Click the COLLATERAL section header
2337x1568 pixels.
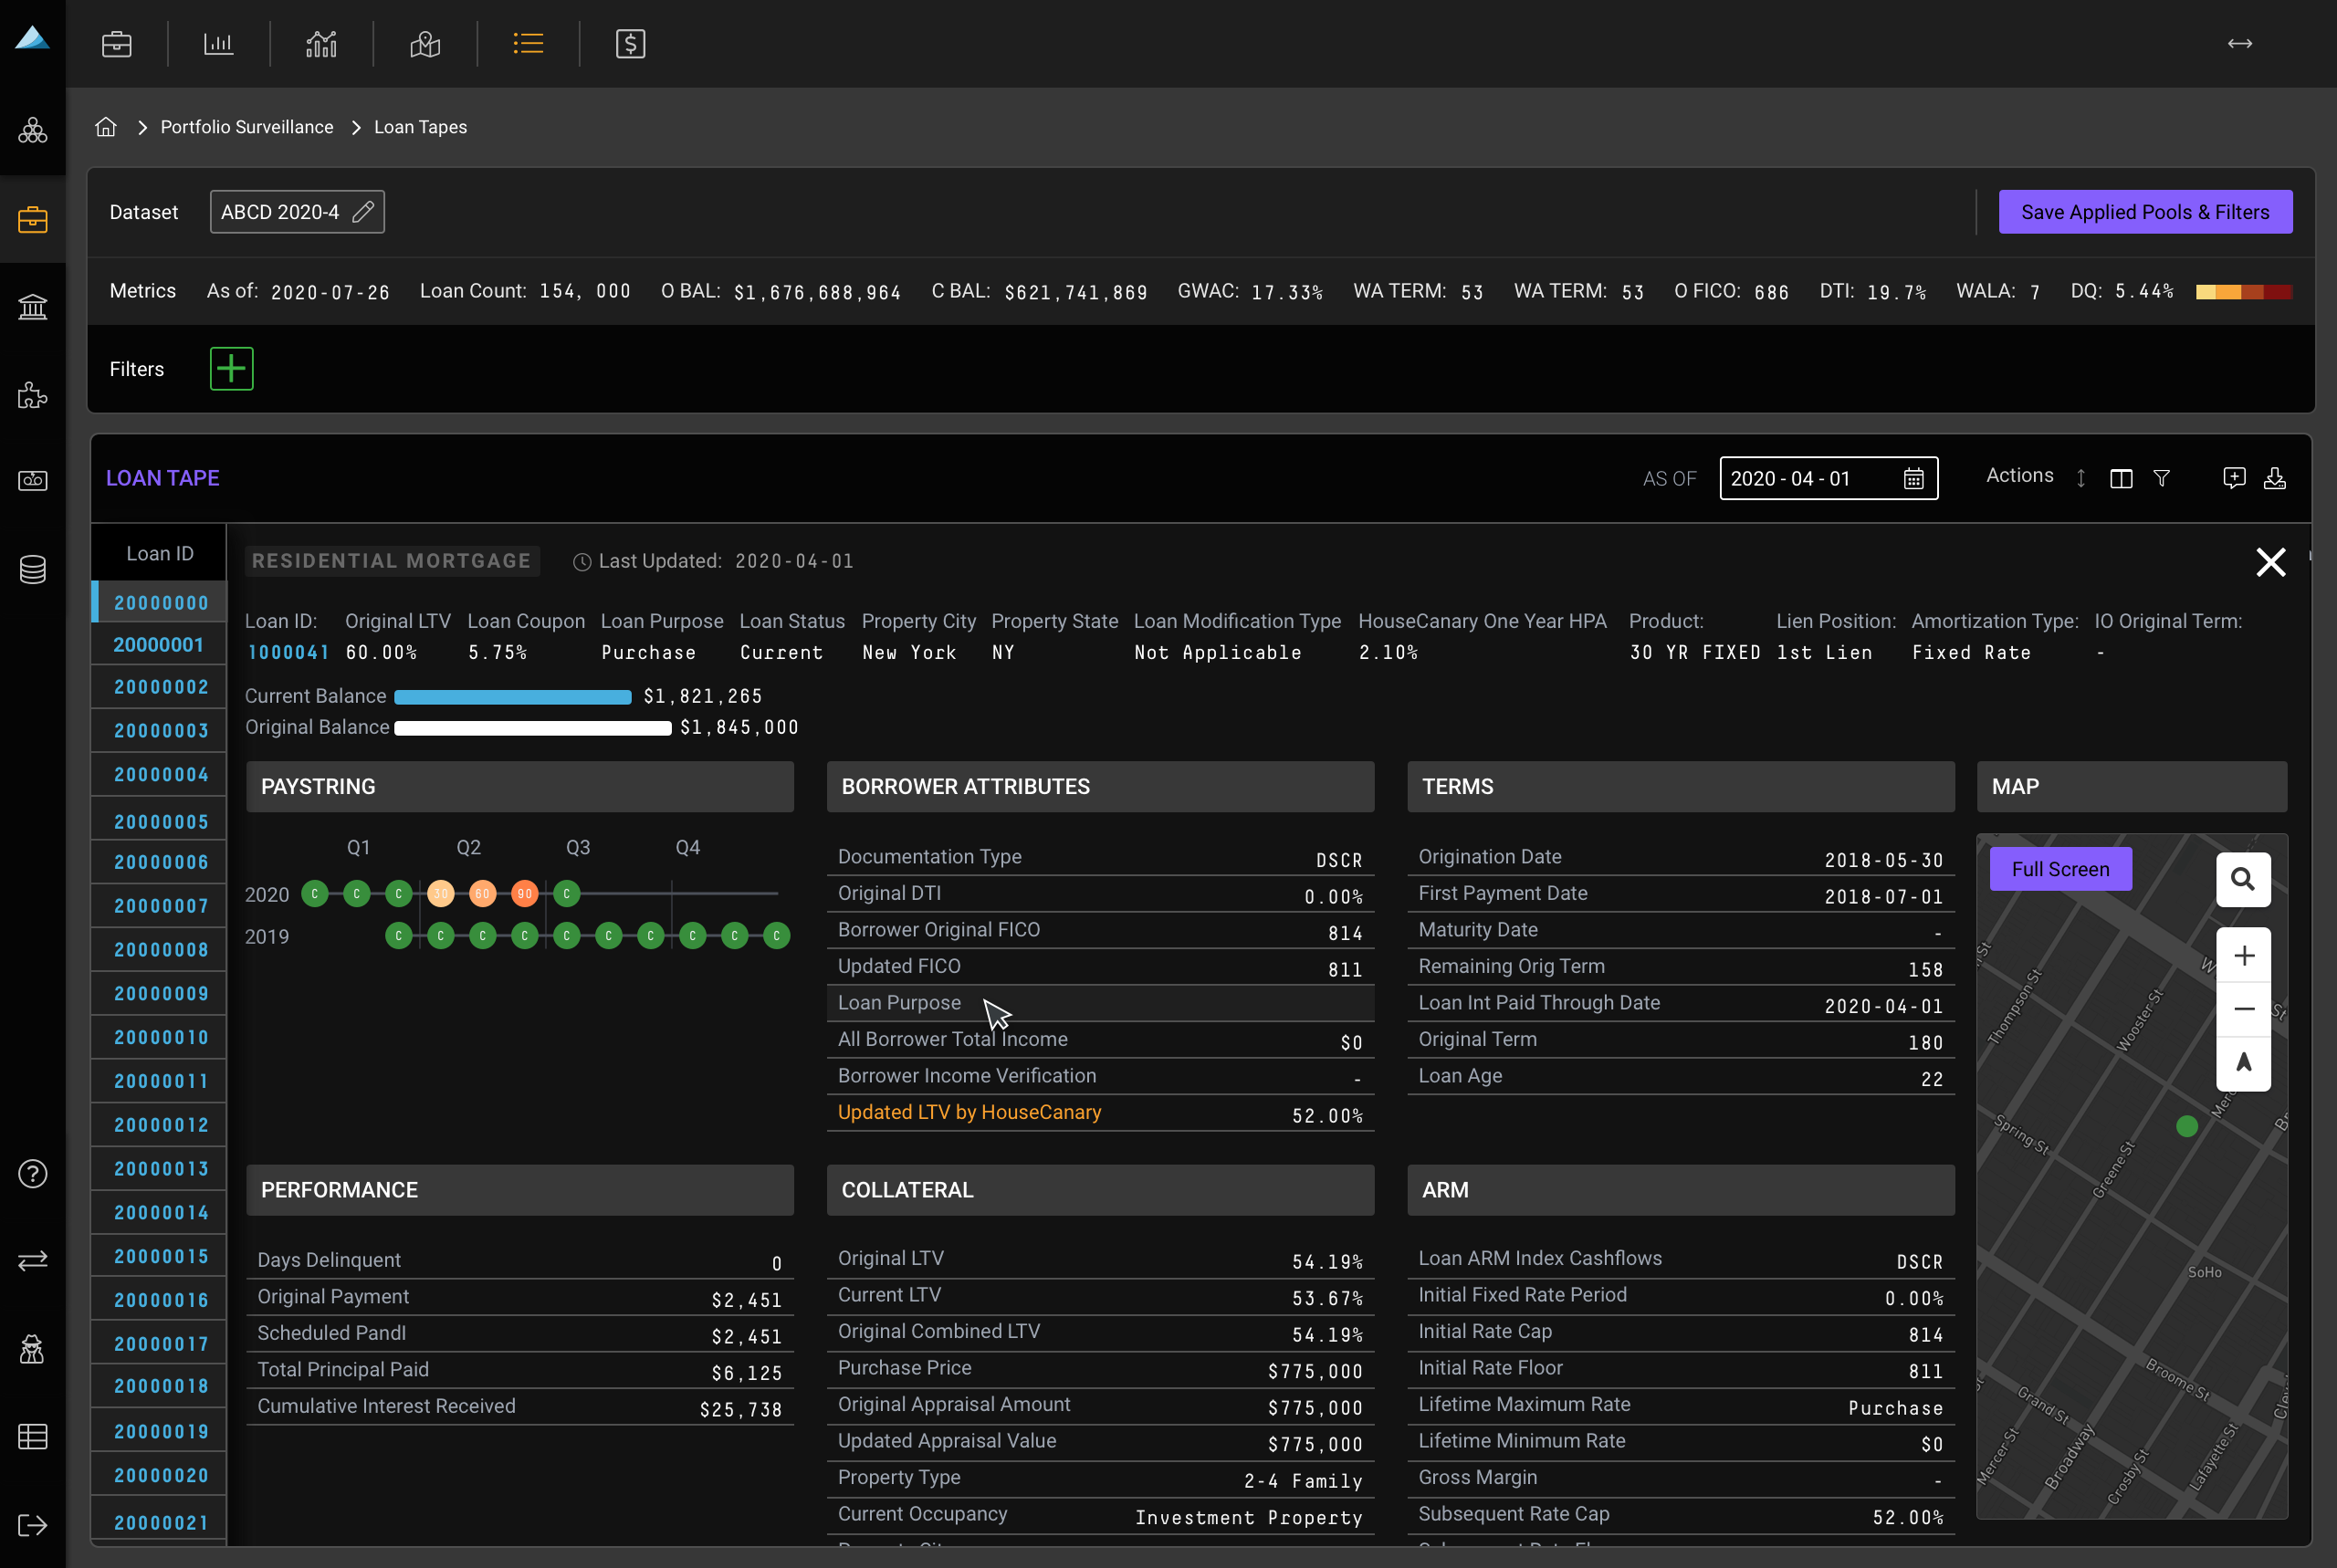[1100, 1190]
